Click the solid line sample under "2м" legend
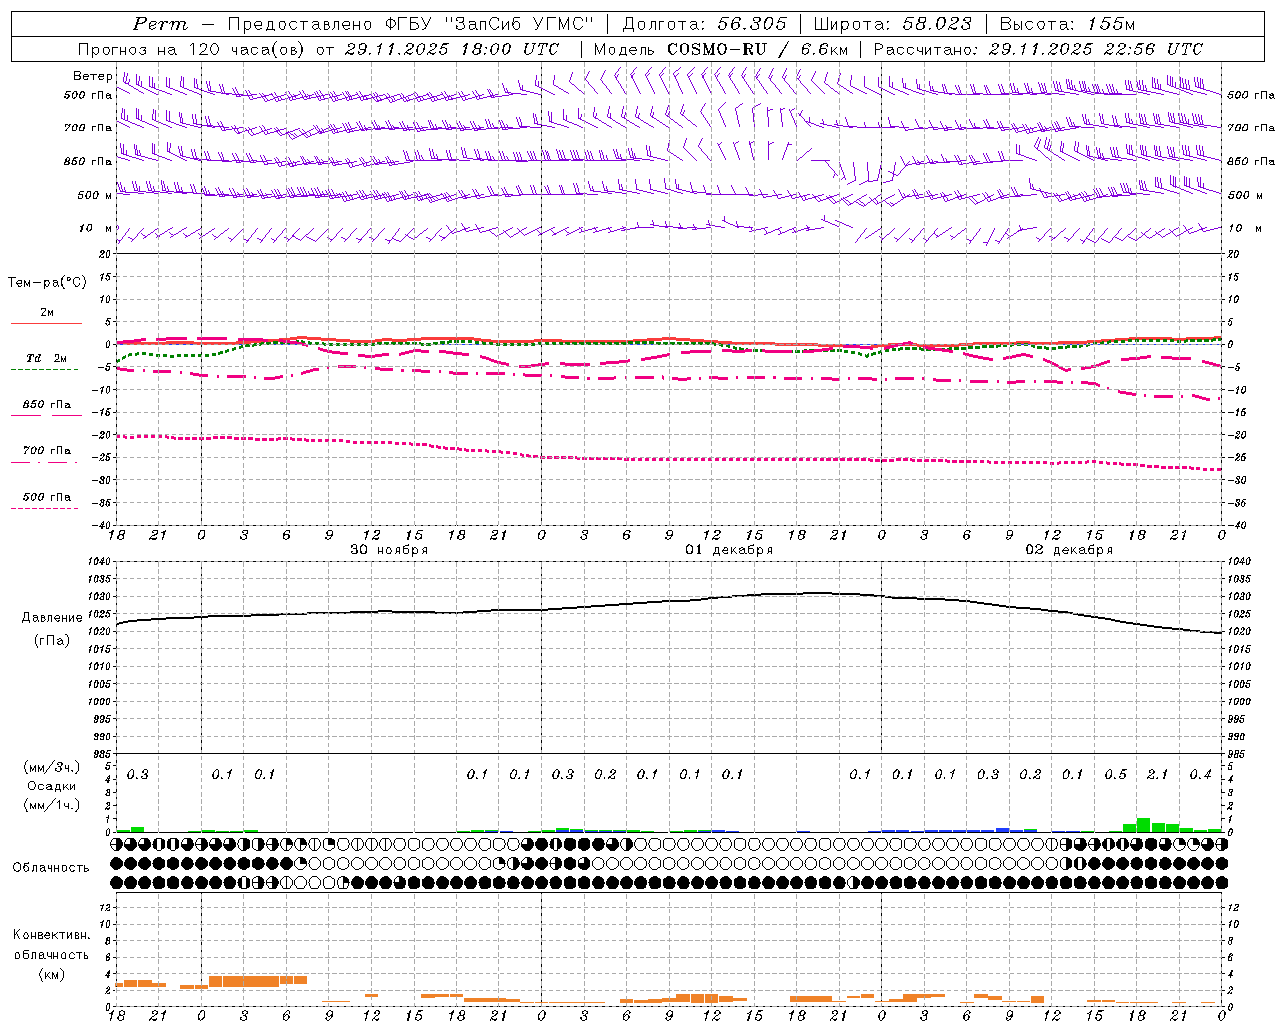Screen dimensions: 1280x1024 point(46,323)
